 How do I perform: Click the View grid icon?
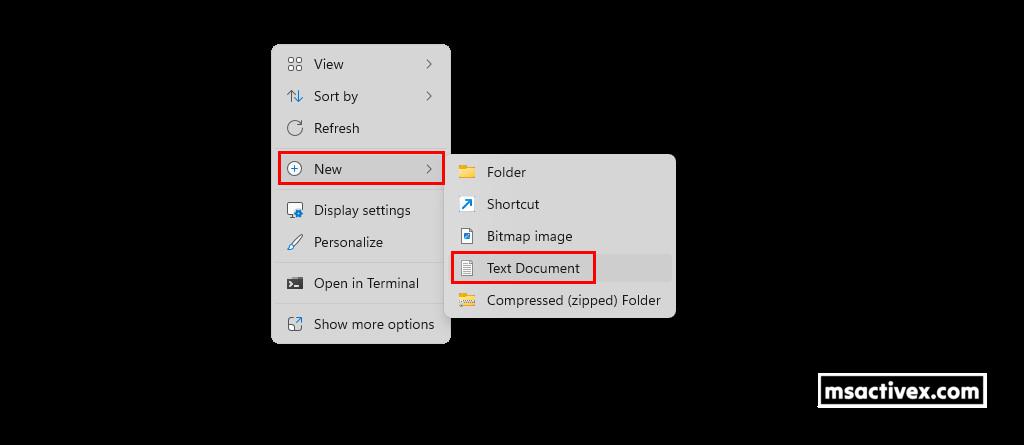pyautogui.click(x=295, y=64)
